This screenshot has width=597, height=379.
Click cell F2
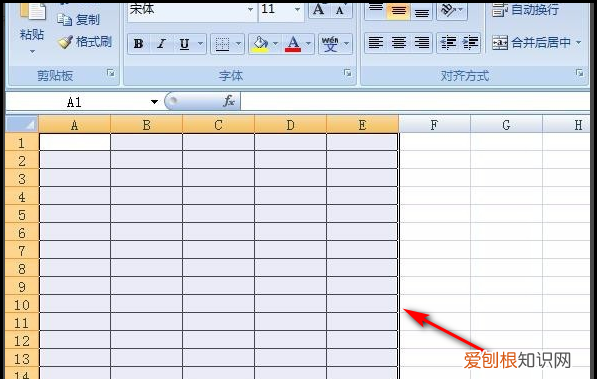point(434,160)
